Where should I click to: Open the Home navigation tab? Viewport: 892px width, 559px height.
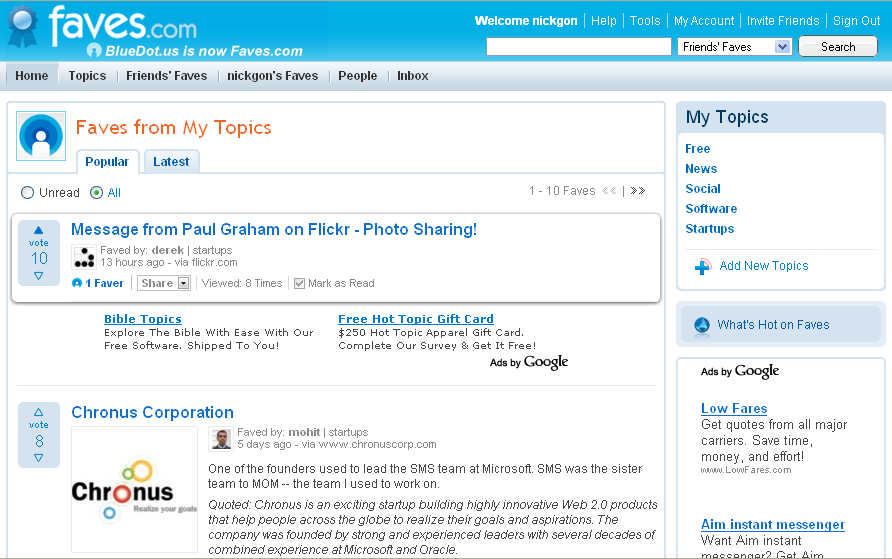pos(32,76)
